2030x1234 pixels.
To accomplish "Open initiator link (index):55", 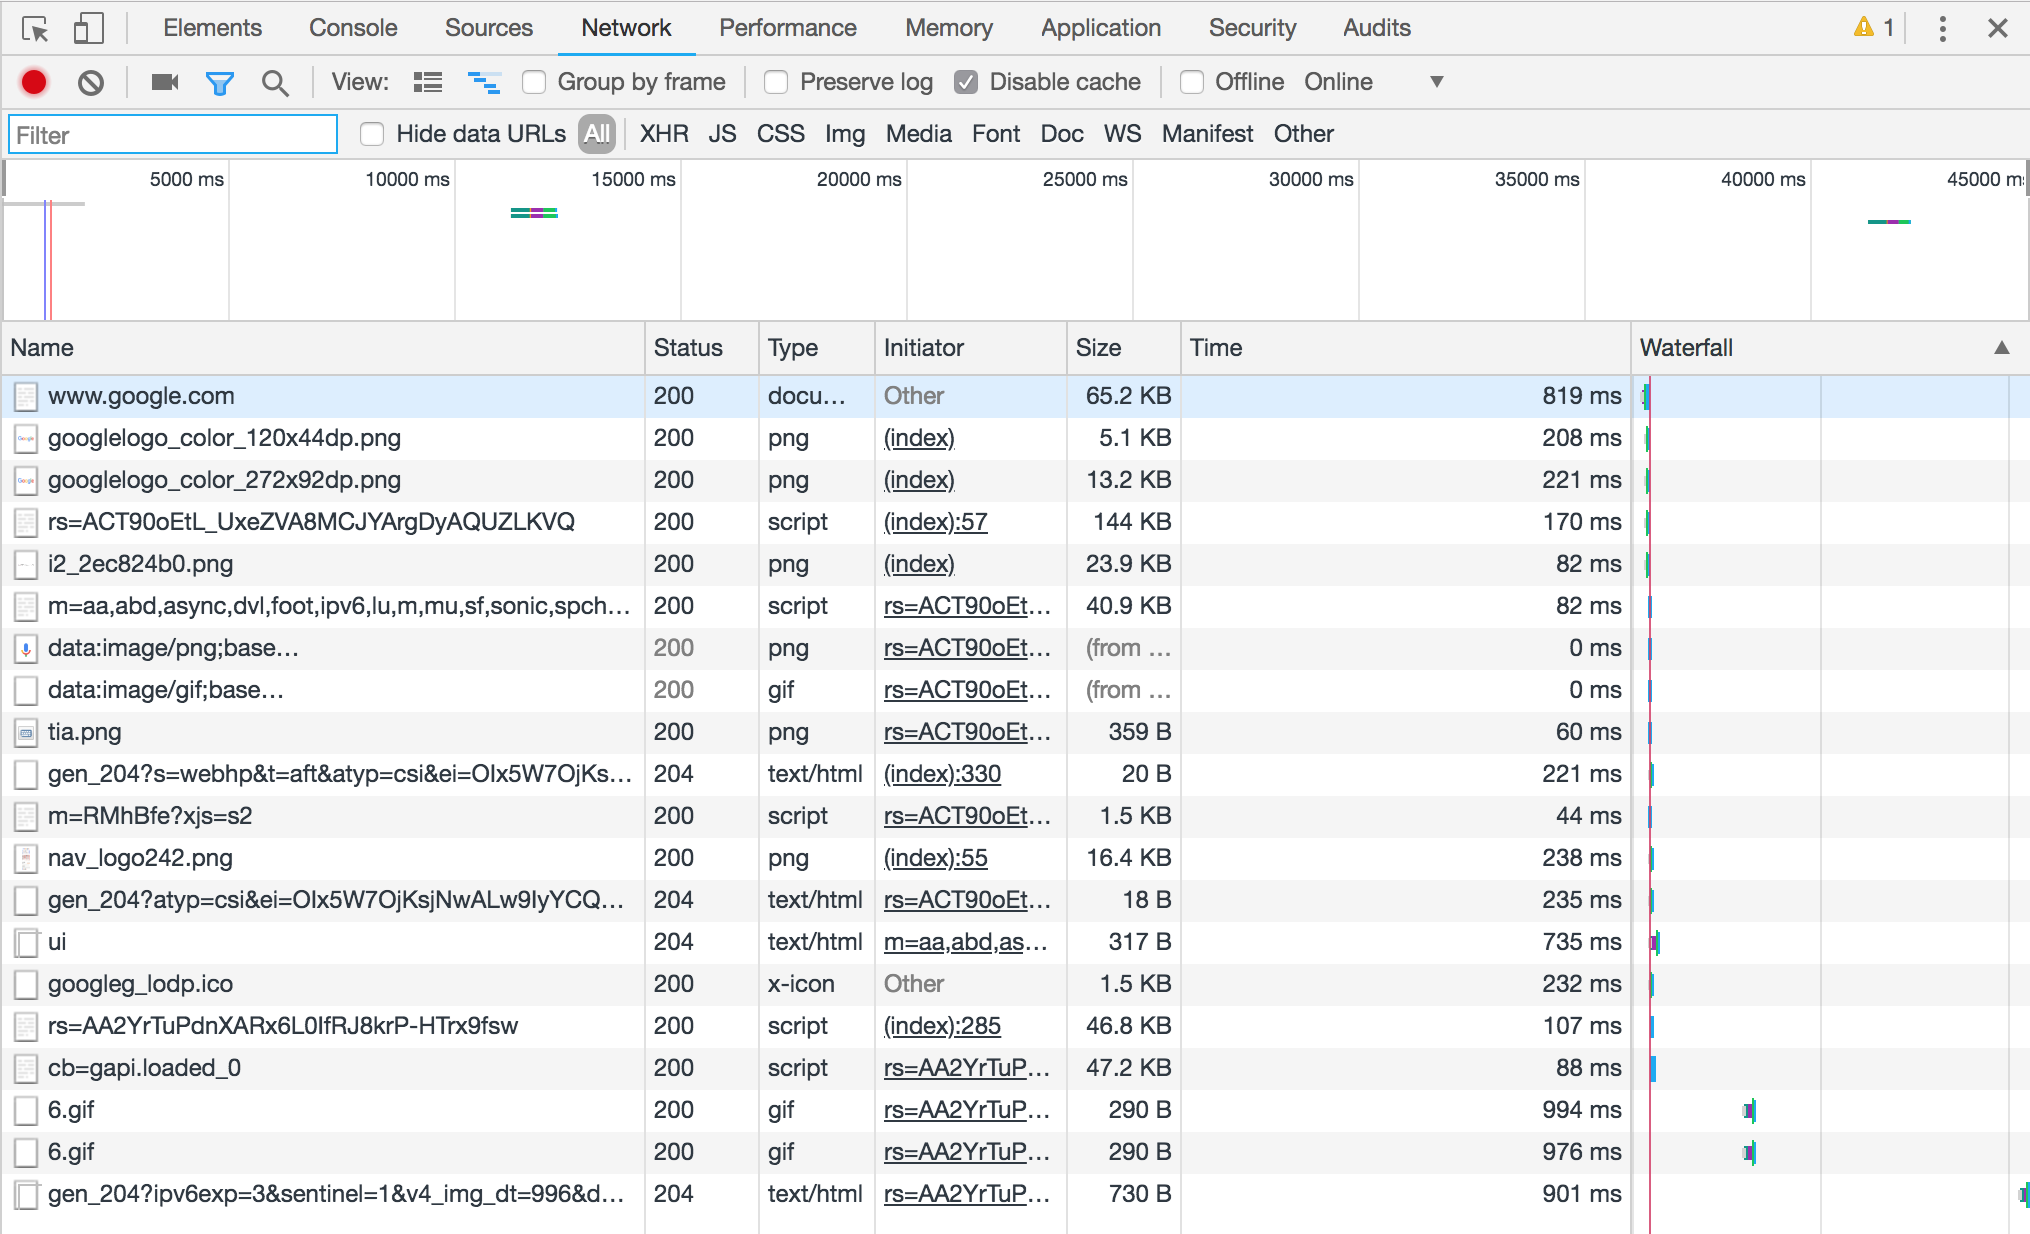I will [x=935, y=858].
